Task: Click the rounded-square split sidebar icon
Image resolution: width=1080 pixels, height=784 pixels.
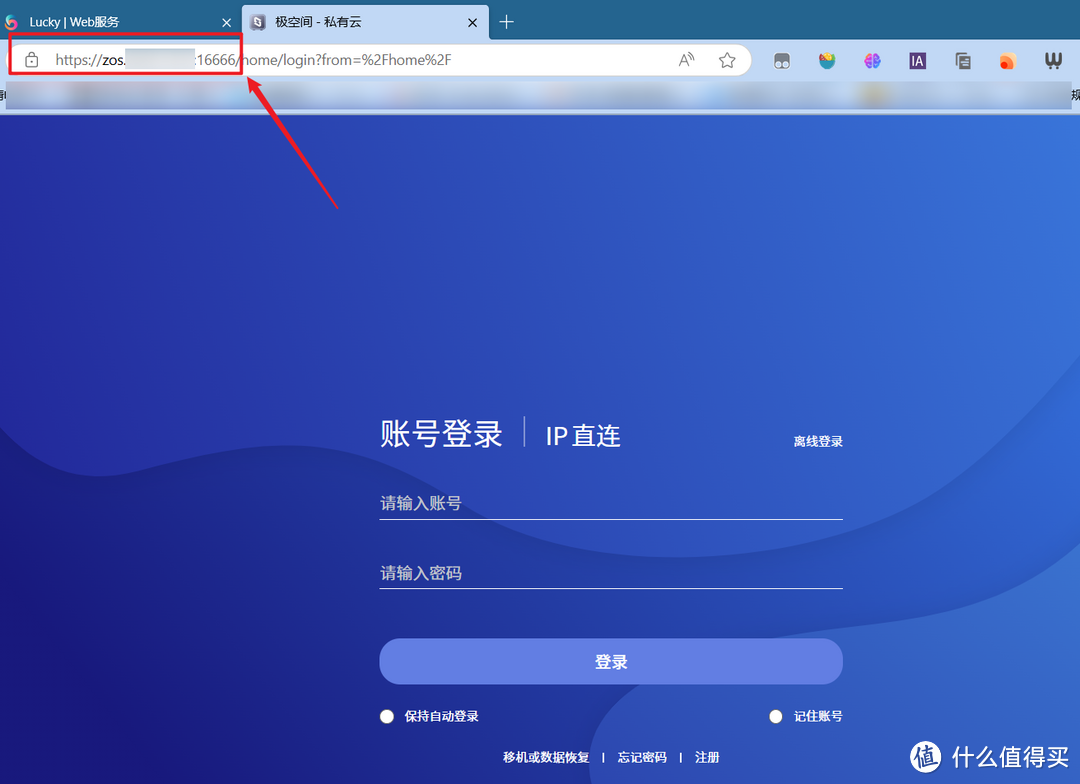Action: tap(781, 61)
